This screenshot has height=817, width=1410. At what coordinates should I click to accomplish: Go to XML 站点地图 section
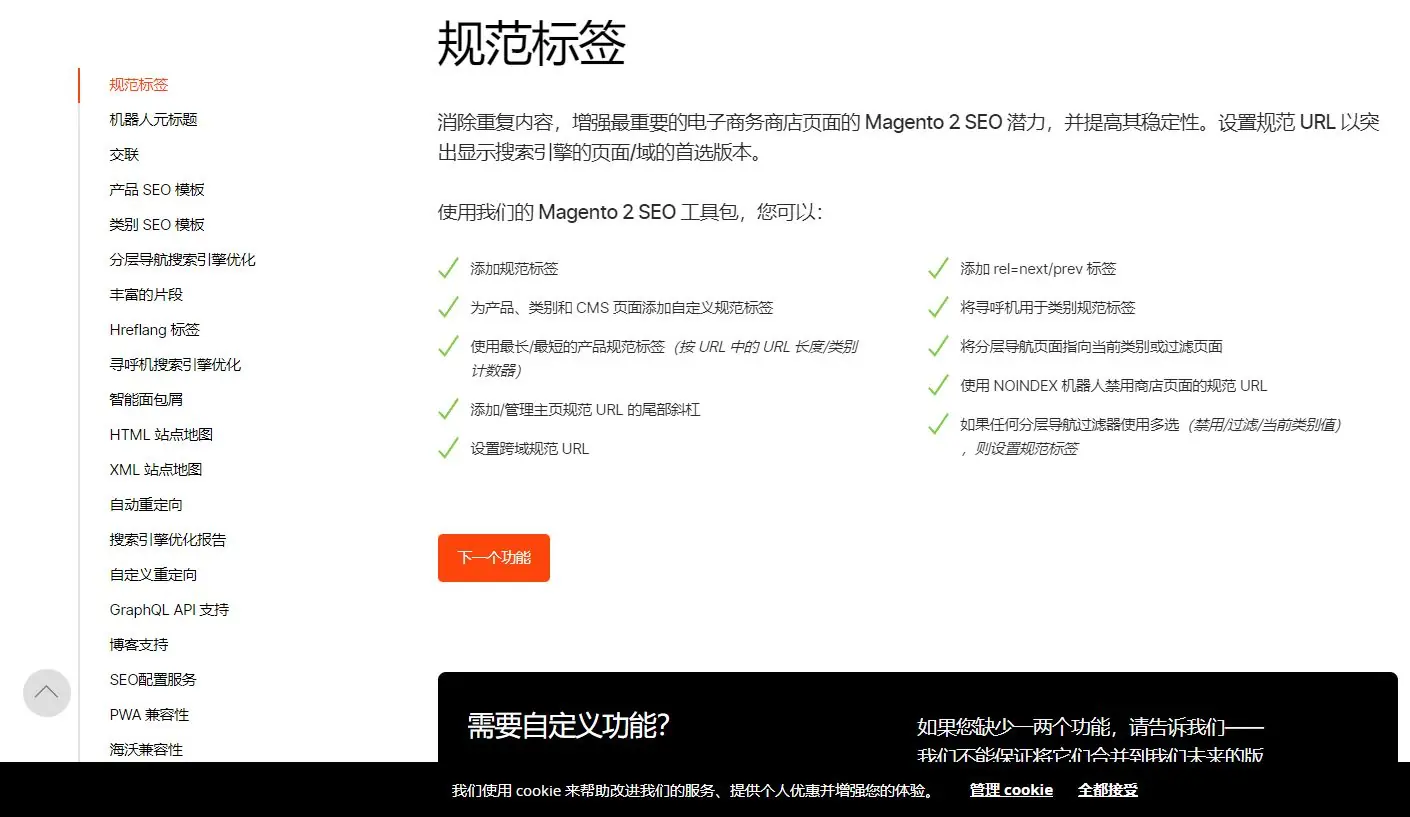(x=156, y=470)
